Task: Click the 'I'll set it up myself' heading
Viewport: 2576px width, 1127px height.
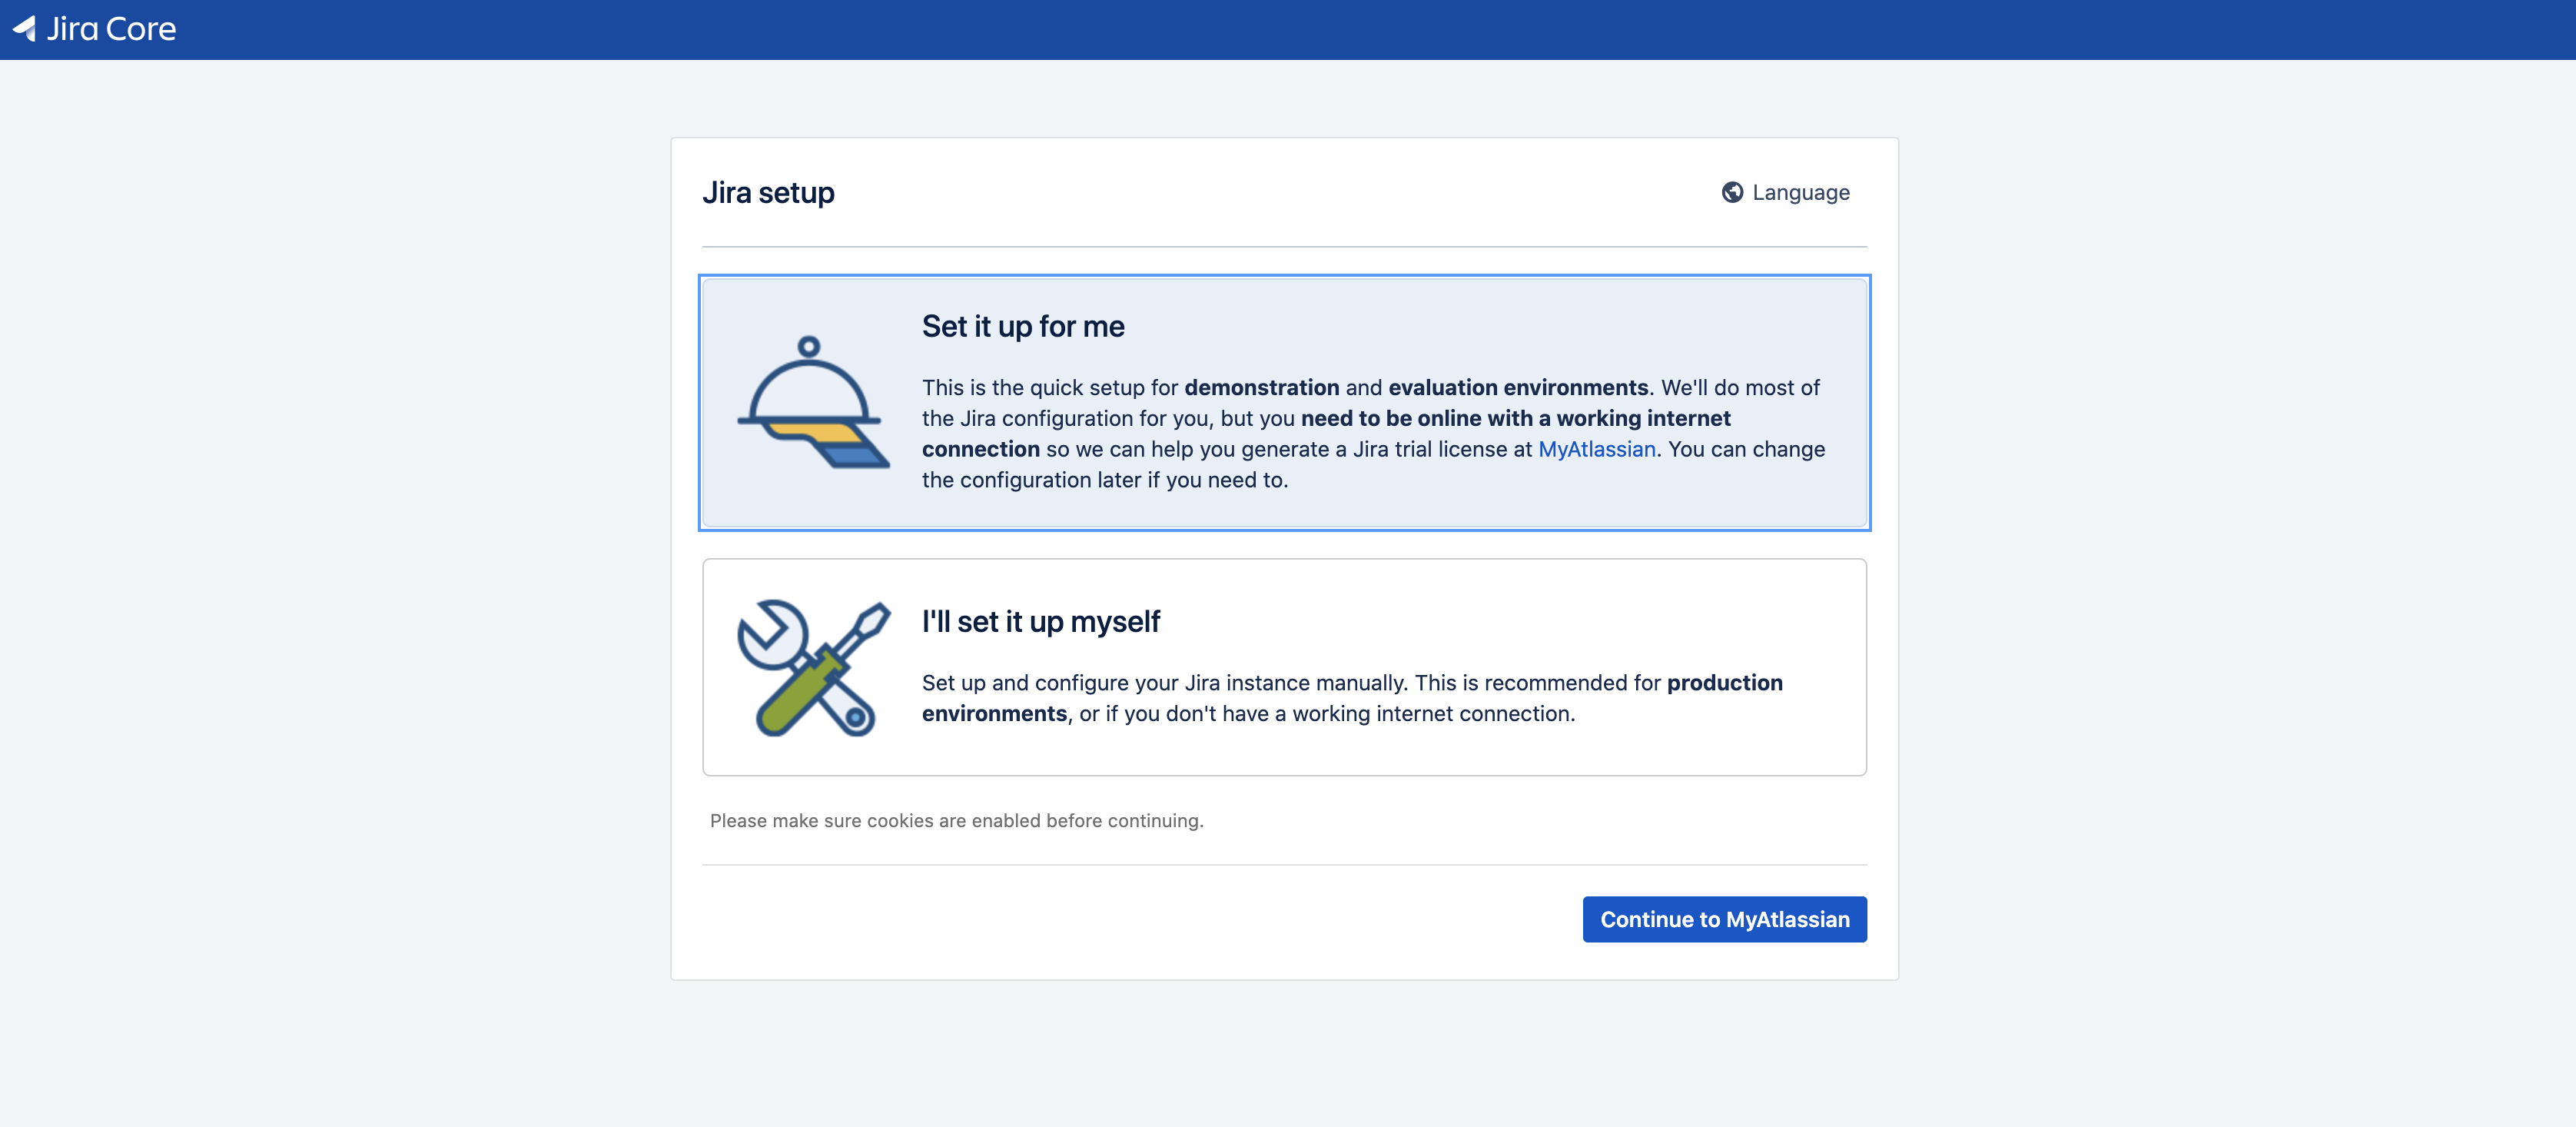Action: tap(1040, 621)
